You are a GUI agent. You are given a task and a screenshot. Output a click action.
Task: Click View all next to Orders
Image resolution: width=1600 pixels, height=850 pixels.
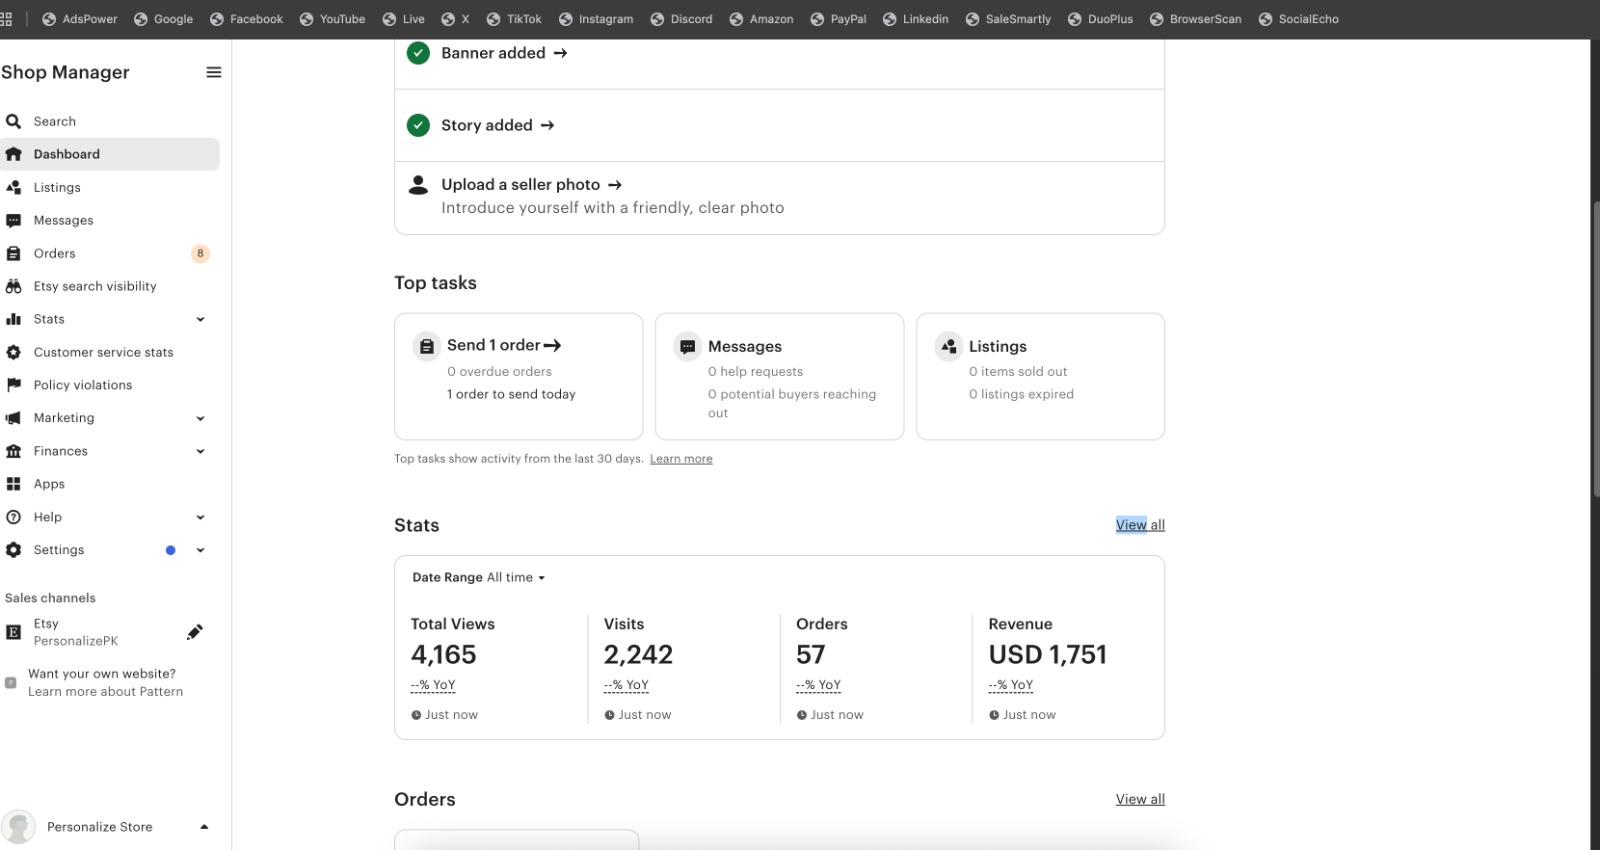[1140, 799]
